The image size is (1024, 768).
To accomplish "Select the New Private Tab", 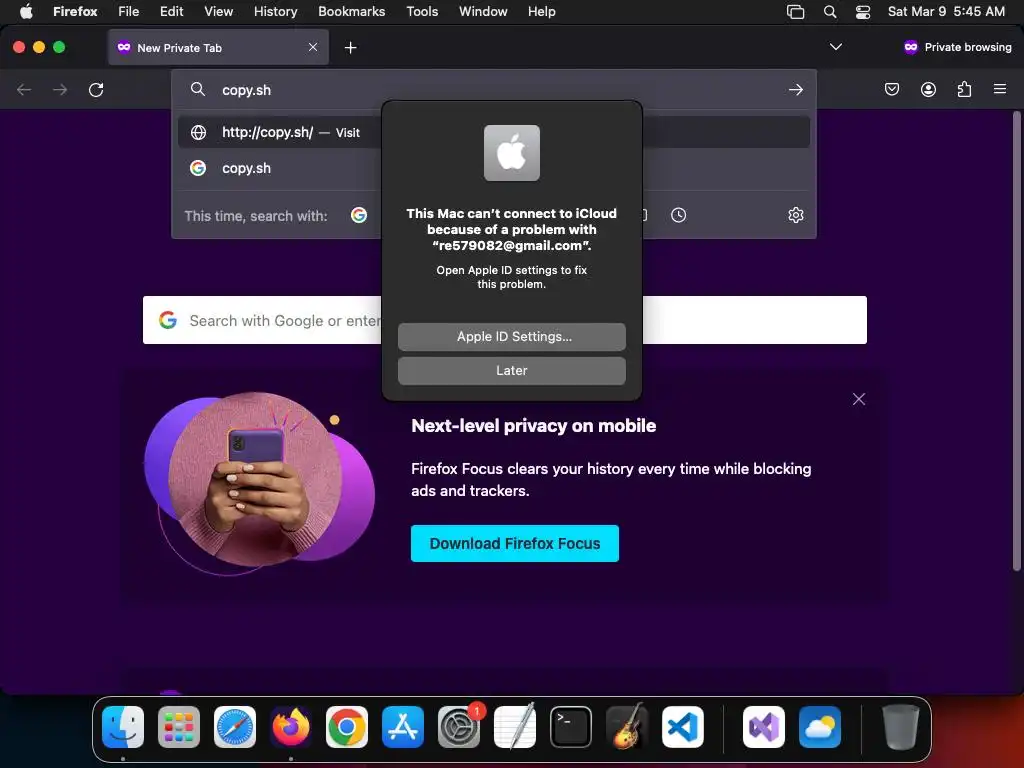I will click(x=218, y=47).
